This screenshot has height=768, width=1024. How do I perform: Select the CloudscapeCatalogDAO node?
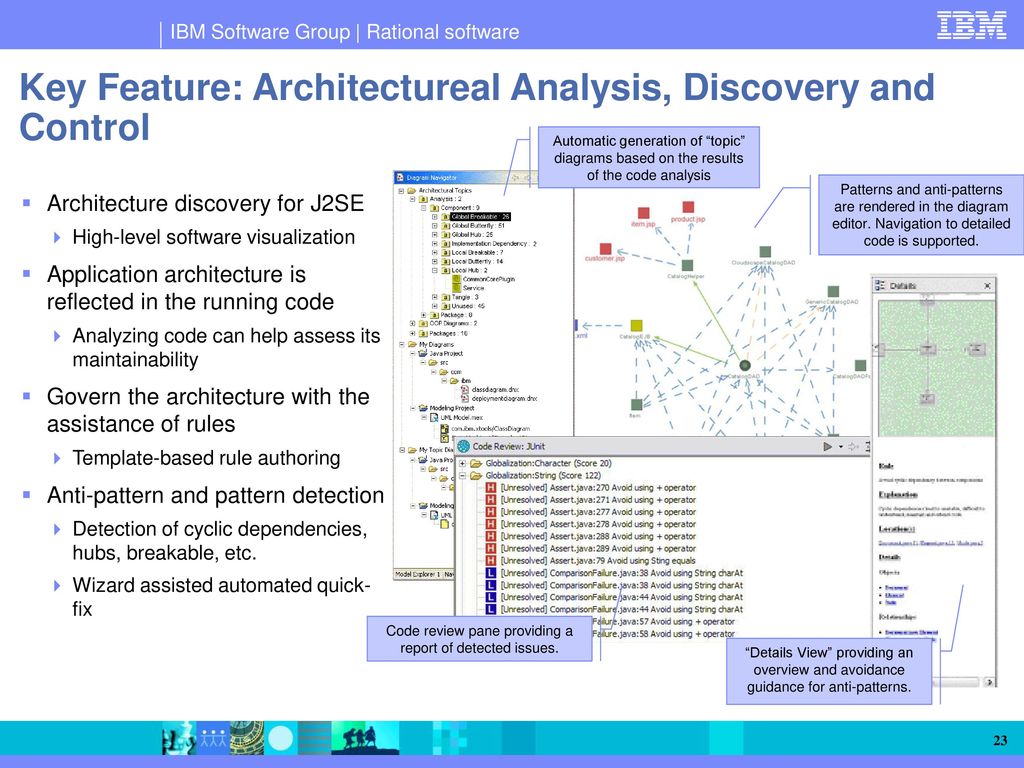765,251
